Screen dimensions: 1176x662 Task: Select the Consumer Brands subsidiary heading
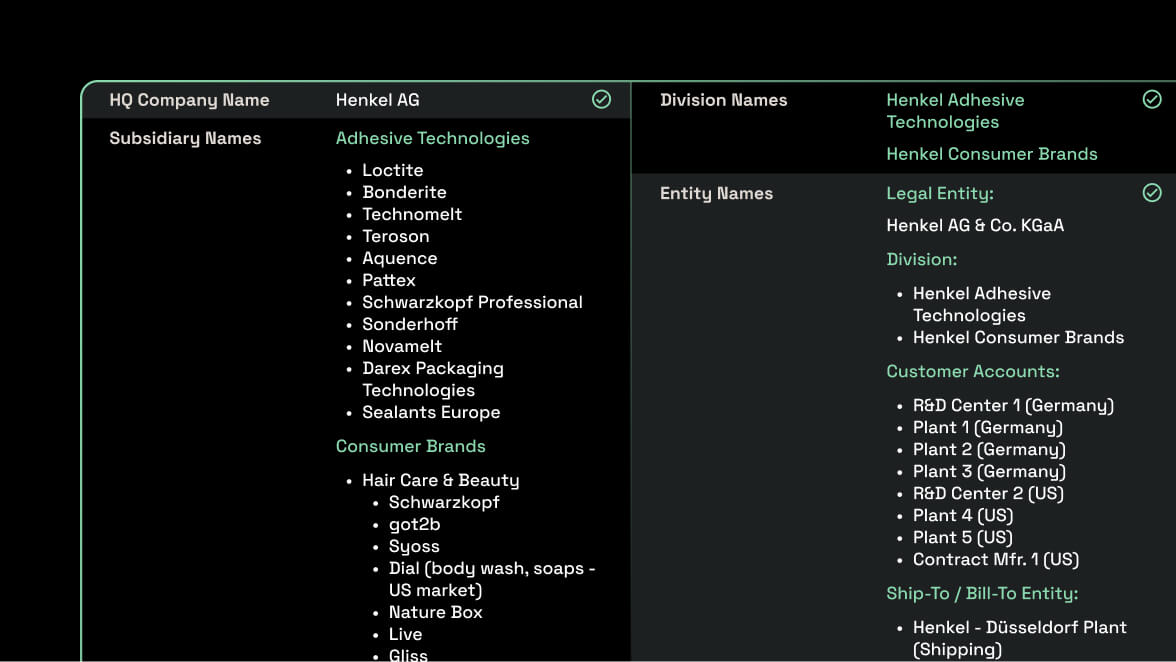410,446
